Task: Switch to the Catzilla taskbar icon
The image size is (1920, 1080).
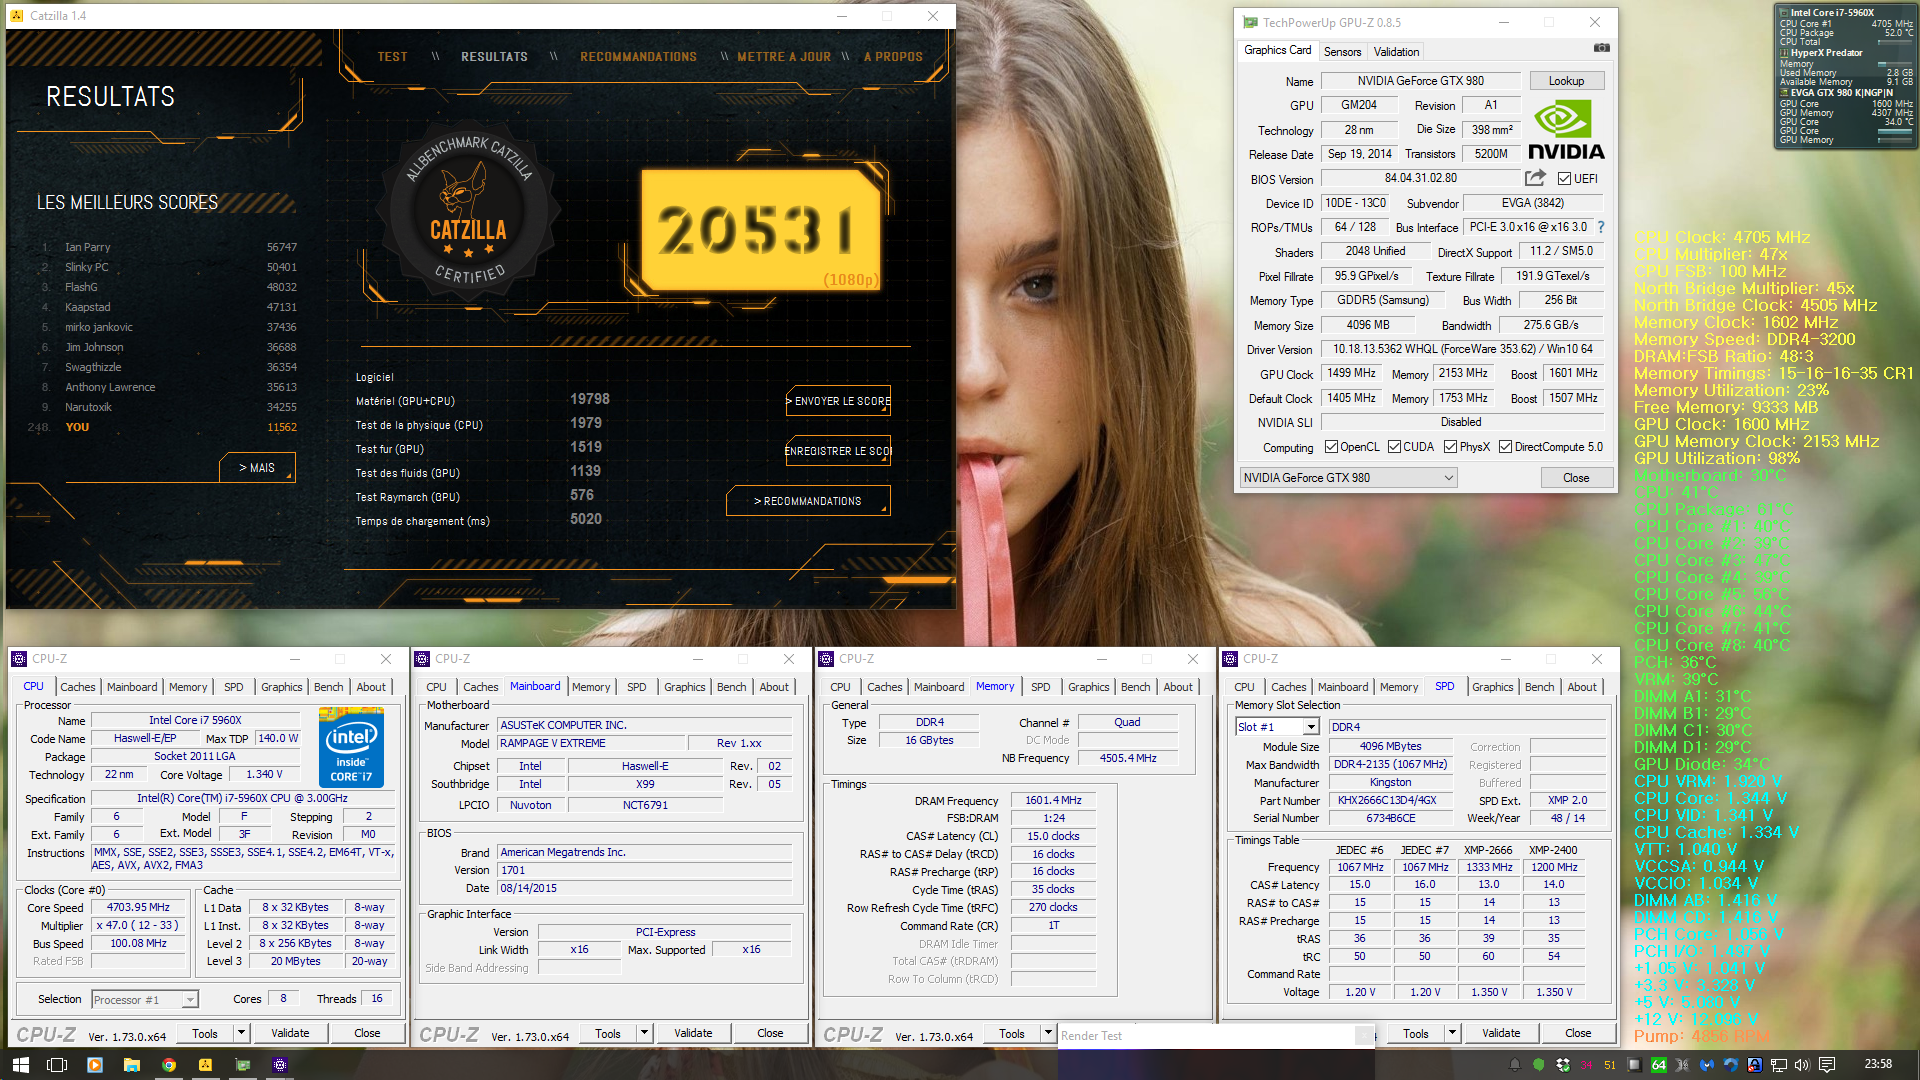Action: coord(206,1065)
